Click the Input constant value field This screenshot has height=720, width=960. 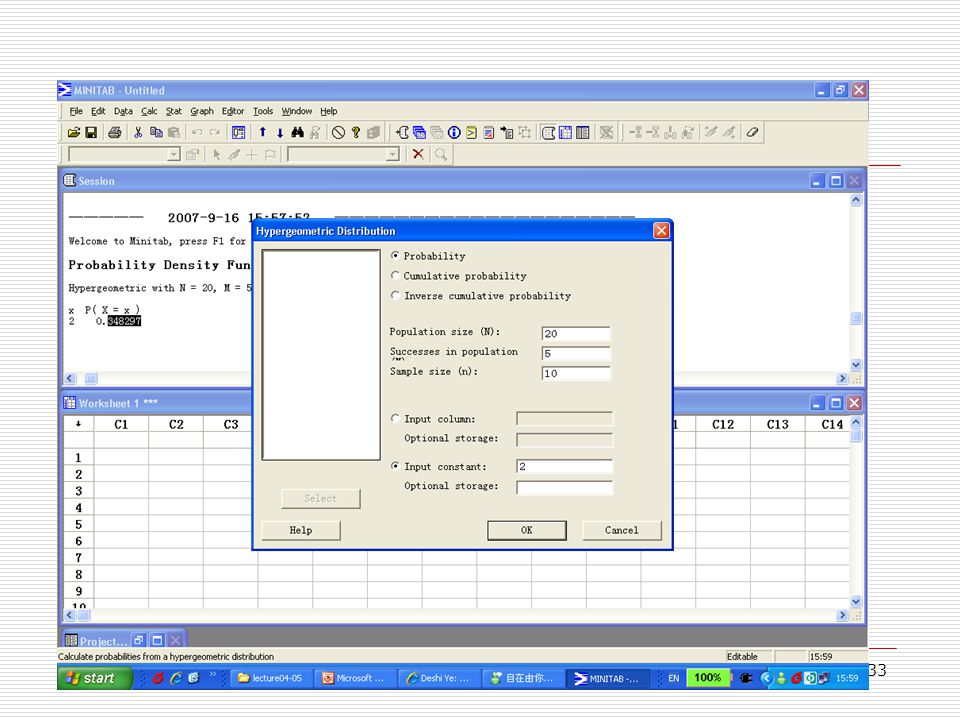tap(564, 467)
